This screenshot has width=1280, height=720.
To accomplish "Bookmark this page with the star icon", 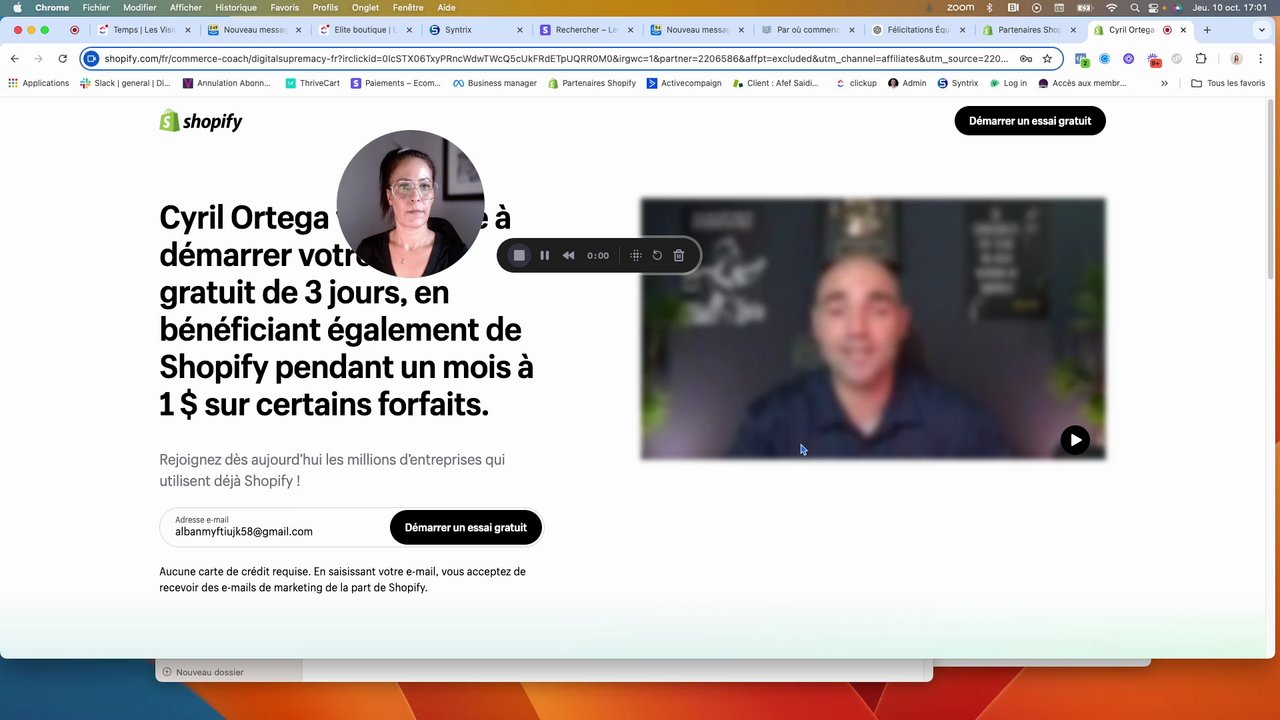I will 1047,58.
